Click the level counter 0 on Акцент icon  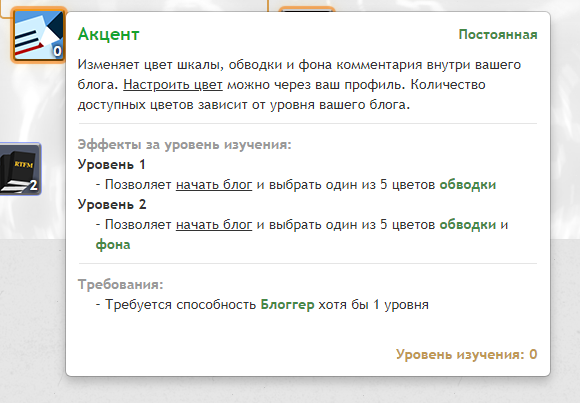57,51
